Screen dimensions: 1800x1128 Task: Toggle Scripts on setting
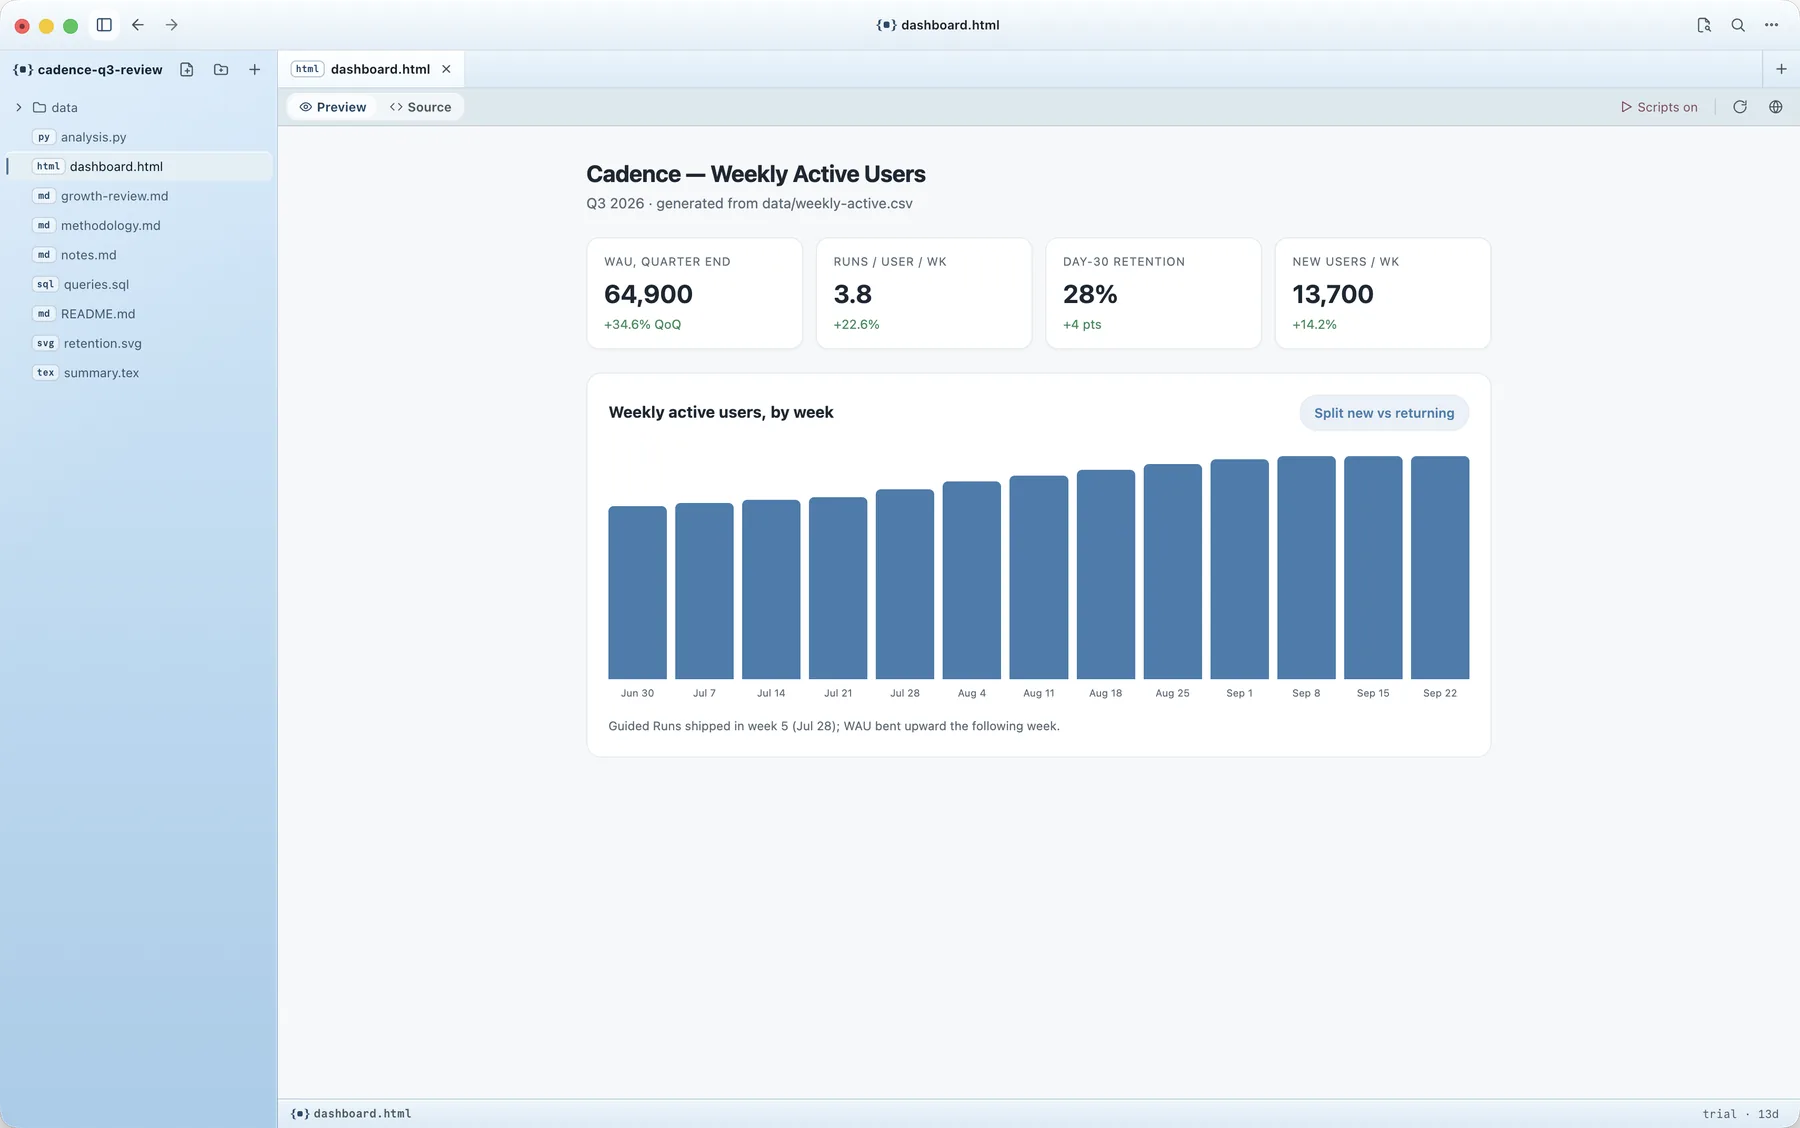(x=1659, y=107)
